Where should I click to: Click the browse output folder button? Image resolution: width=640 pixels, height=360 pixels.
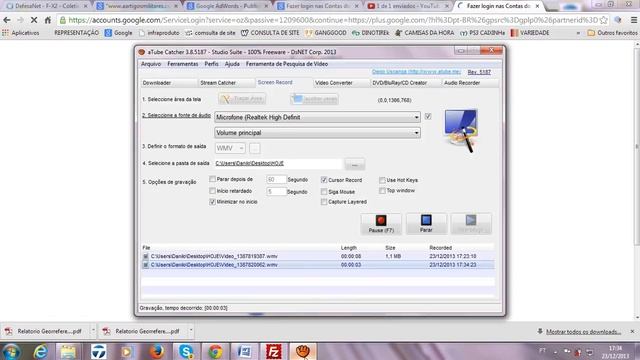pos(355,164)
